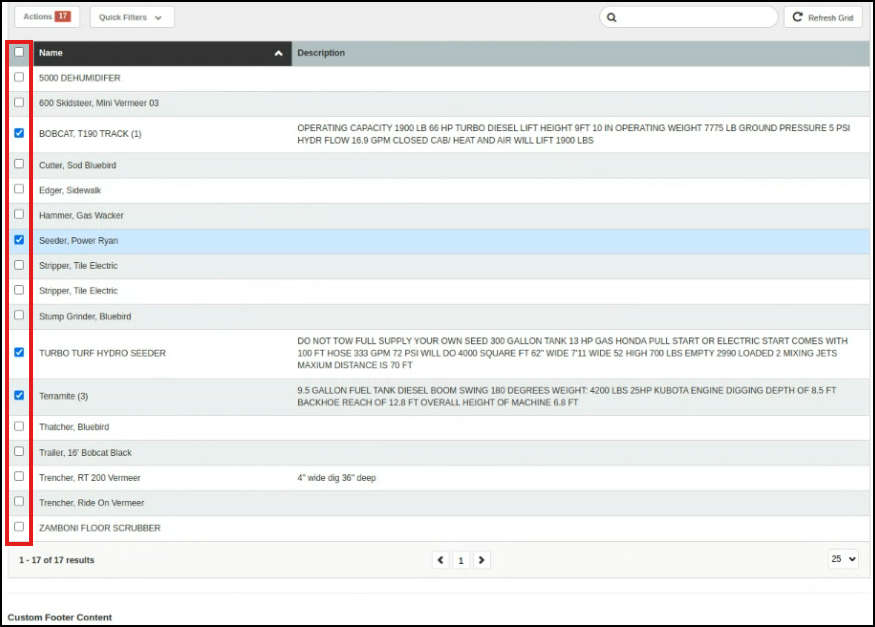Go to the next page arrow
Viewport: 875px width, 627px height.
tap(481, 560)
